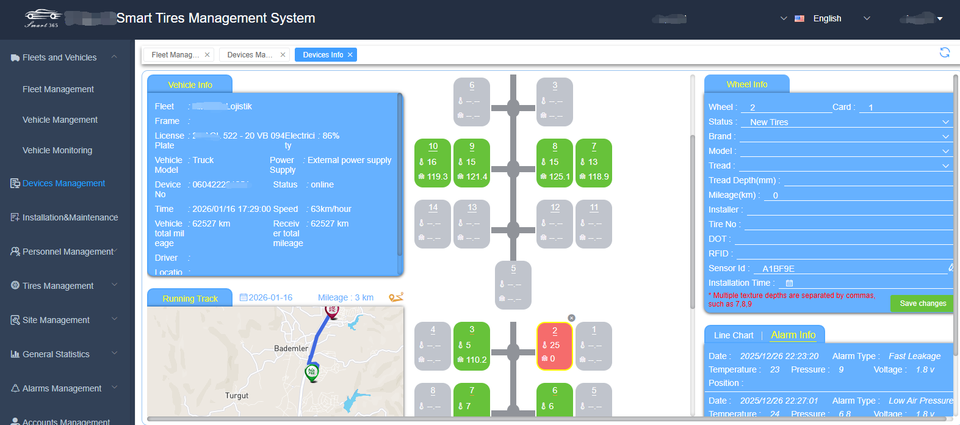Image resolution: width=960 pixels, height=425 pixels.
Task: Expand the Tires Management sidebar menu
Action: [x=67, y=285]
